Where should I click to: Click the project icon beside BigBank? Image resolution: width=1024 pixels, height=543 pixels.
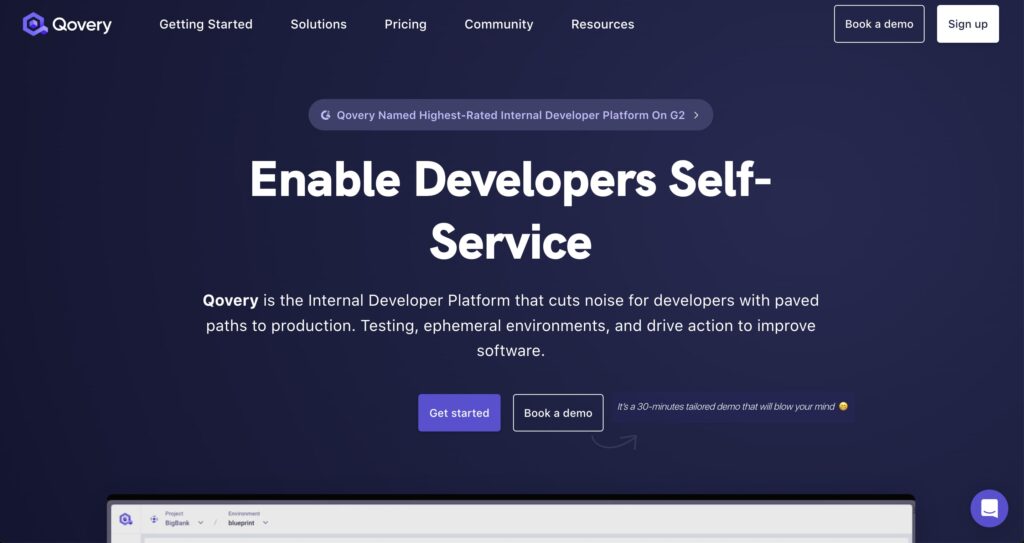(x=154, y=519)
